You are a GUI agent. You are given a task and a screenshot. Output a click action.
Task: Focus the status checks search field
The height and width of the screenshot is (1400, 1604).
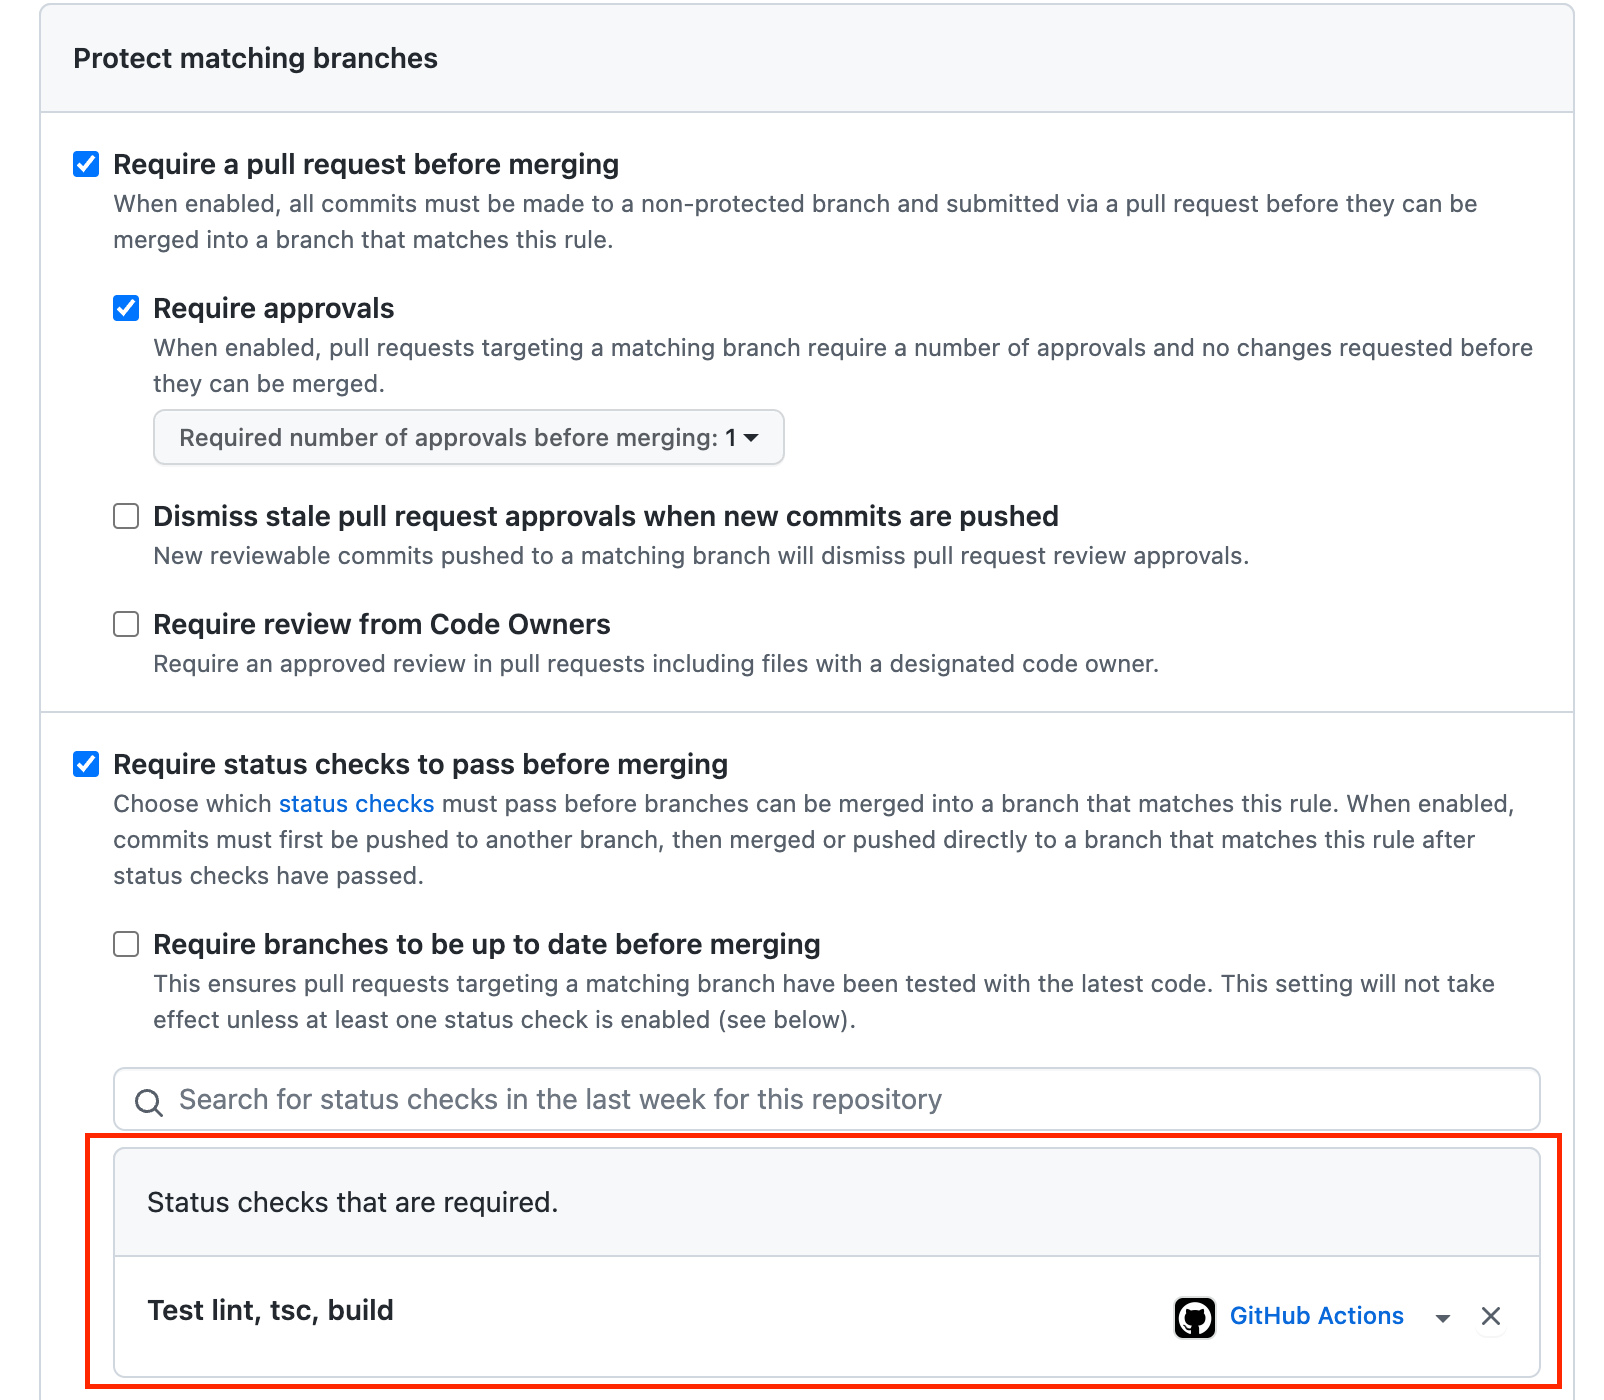[840, 1100]
